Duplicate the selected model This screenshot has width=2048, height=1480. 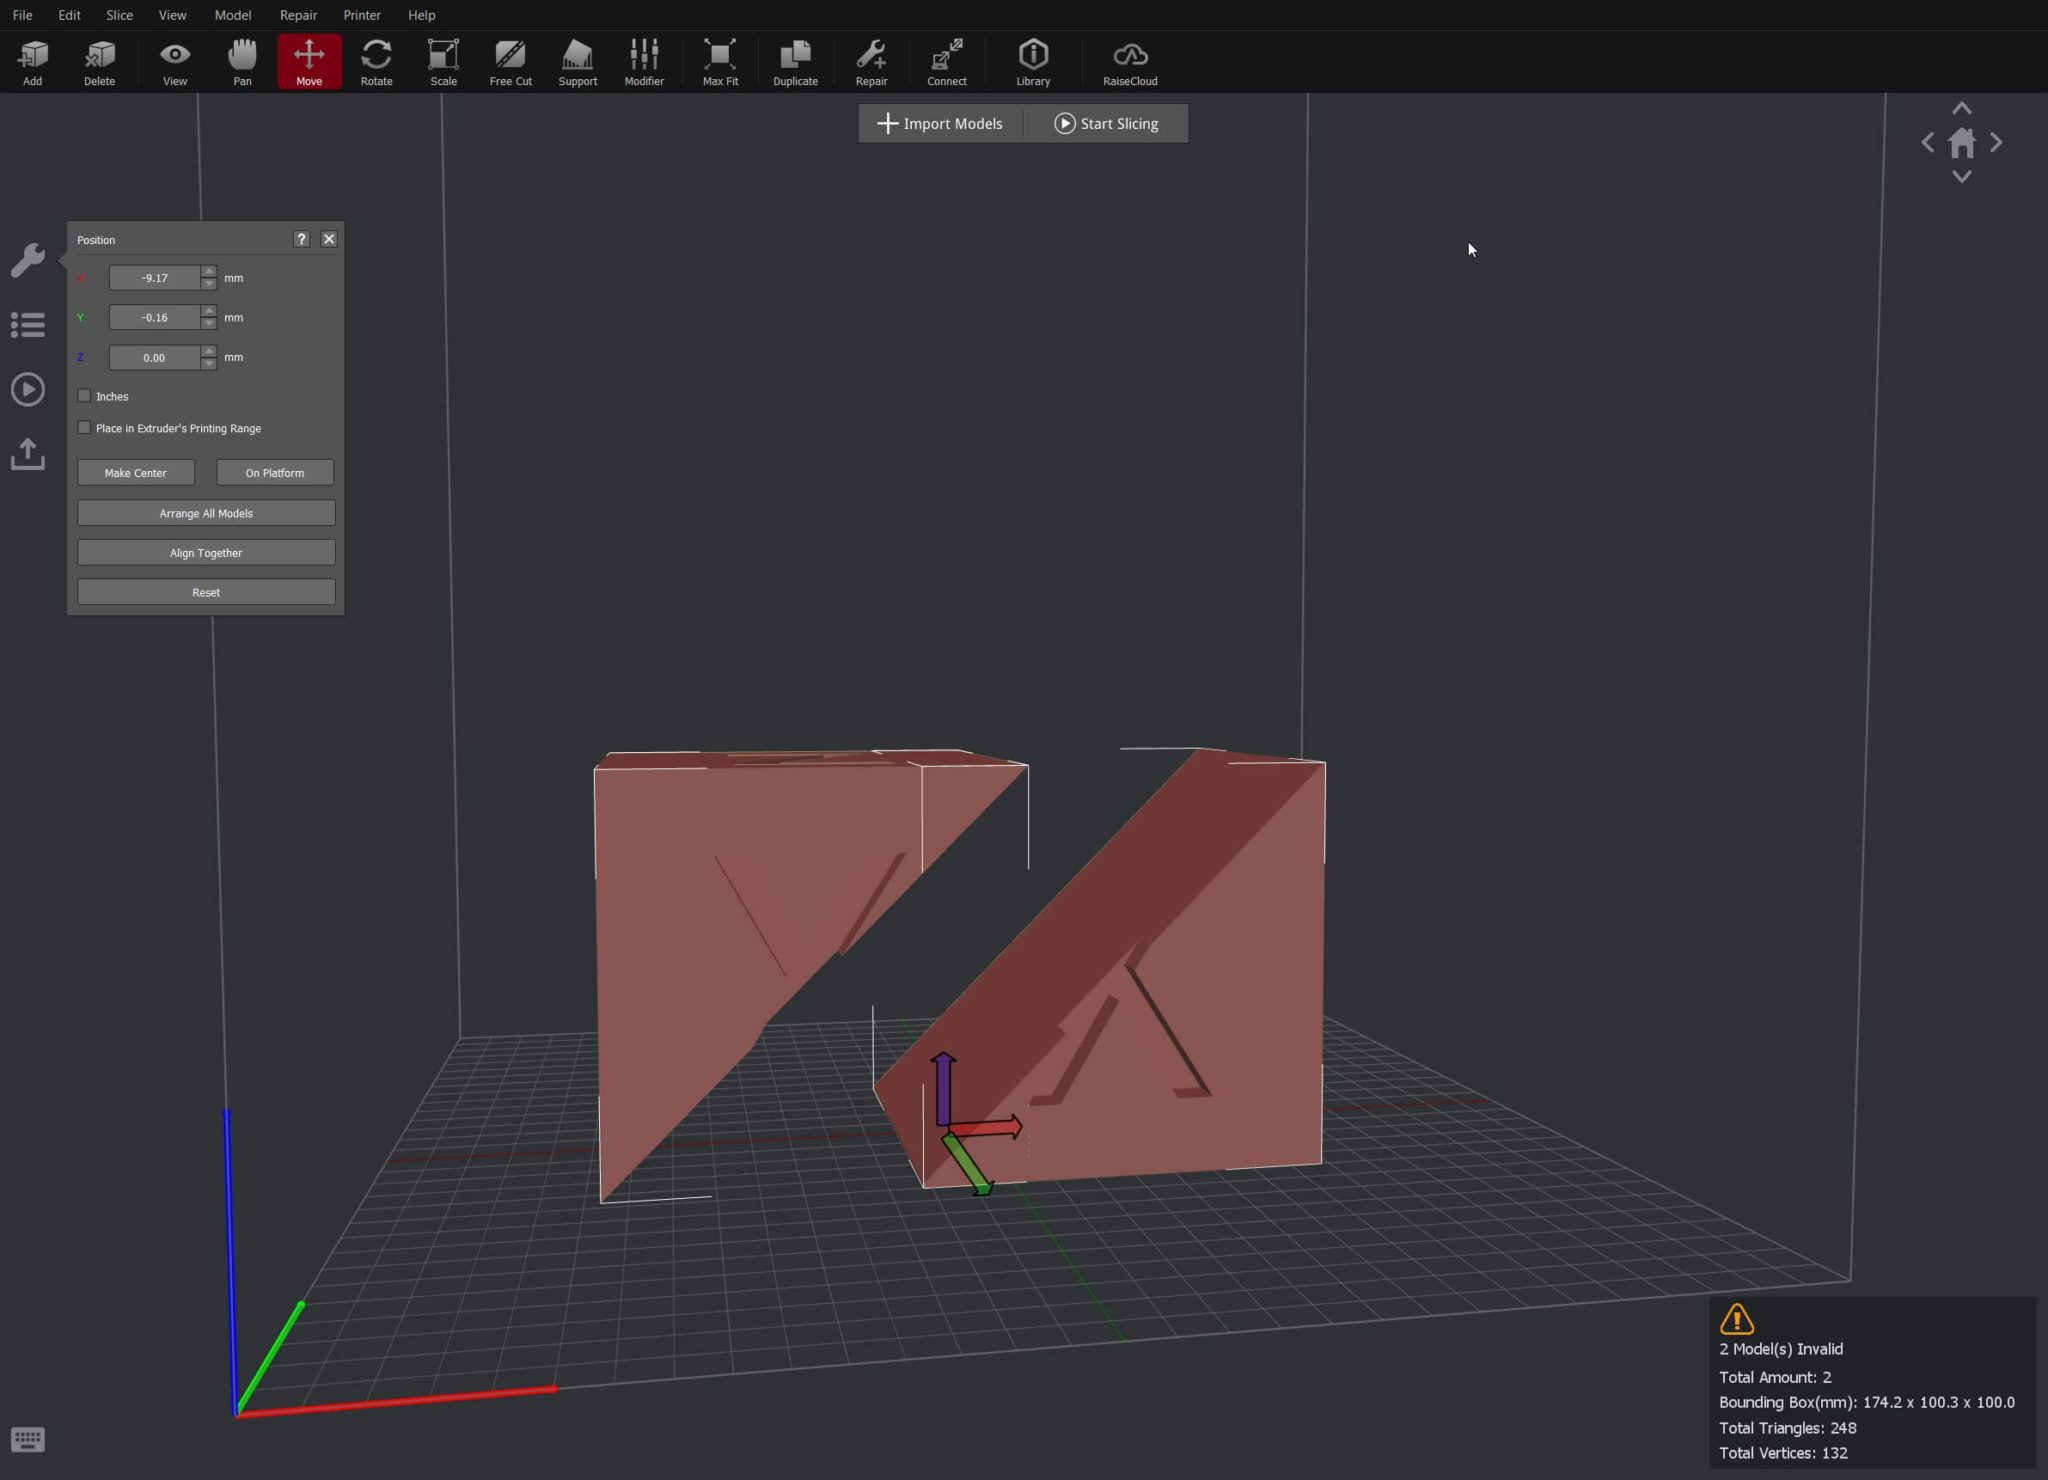point(794,60)
